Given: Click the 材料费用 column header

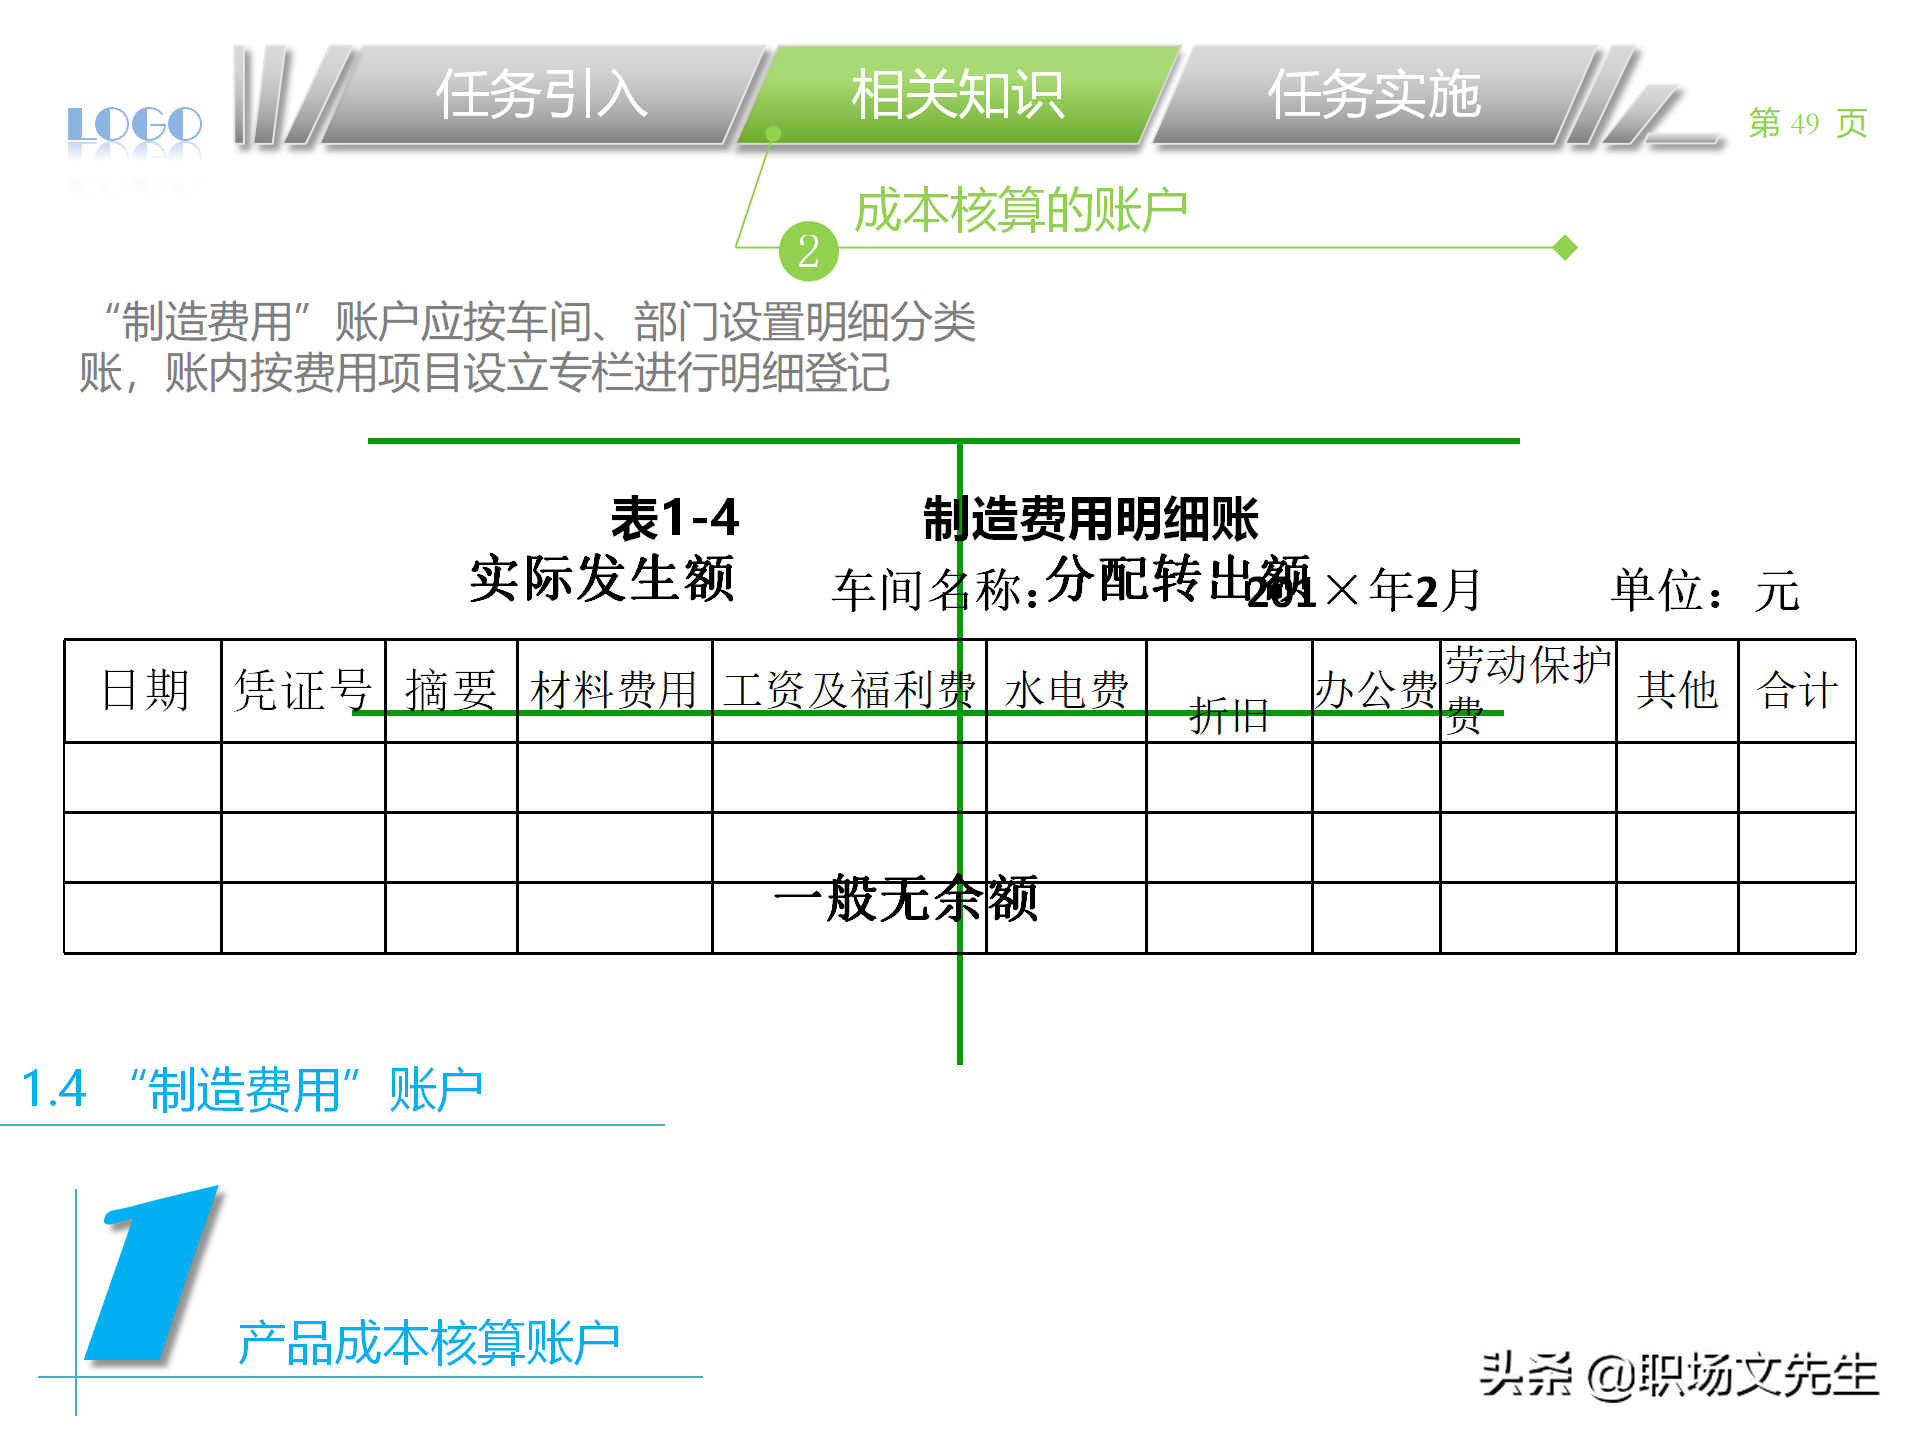Looking at the screenshot, I should tap(614, 691).
